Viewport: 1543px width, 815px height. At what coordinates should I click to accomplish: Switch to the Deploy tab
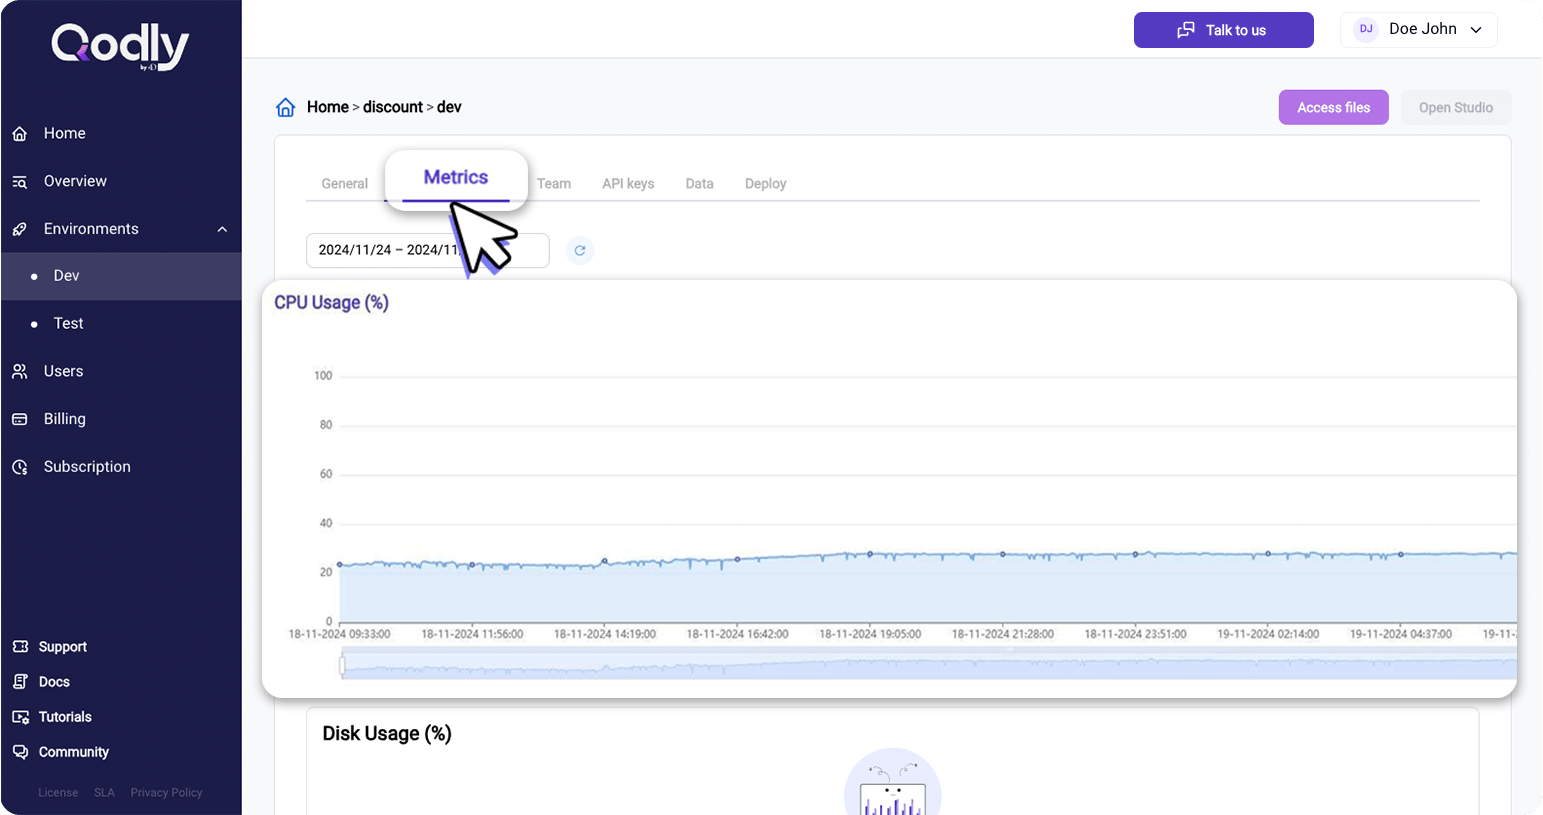coord(765,184)
